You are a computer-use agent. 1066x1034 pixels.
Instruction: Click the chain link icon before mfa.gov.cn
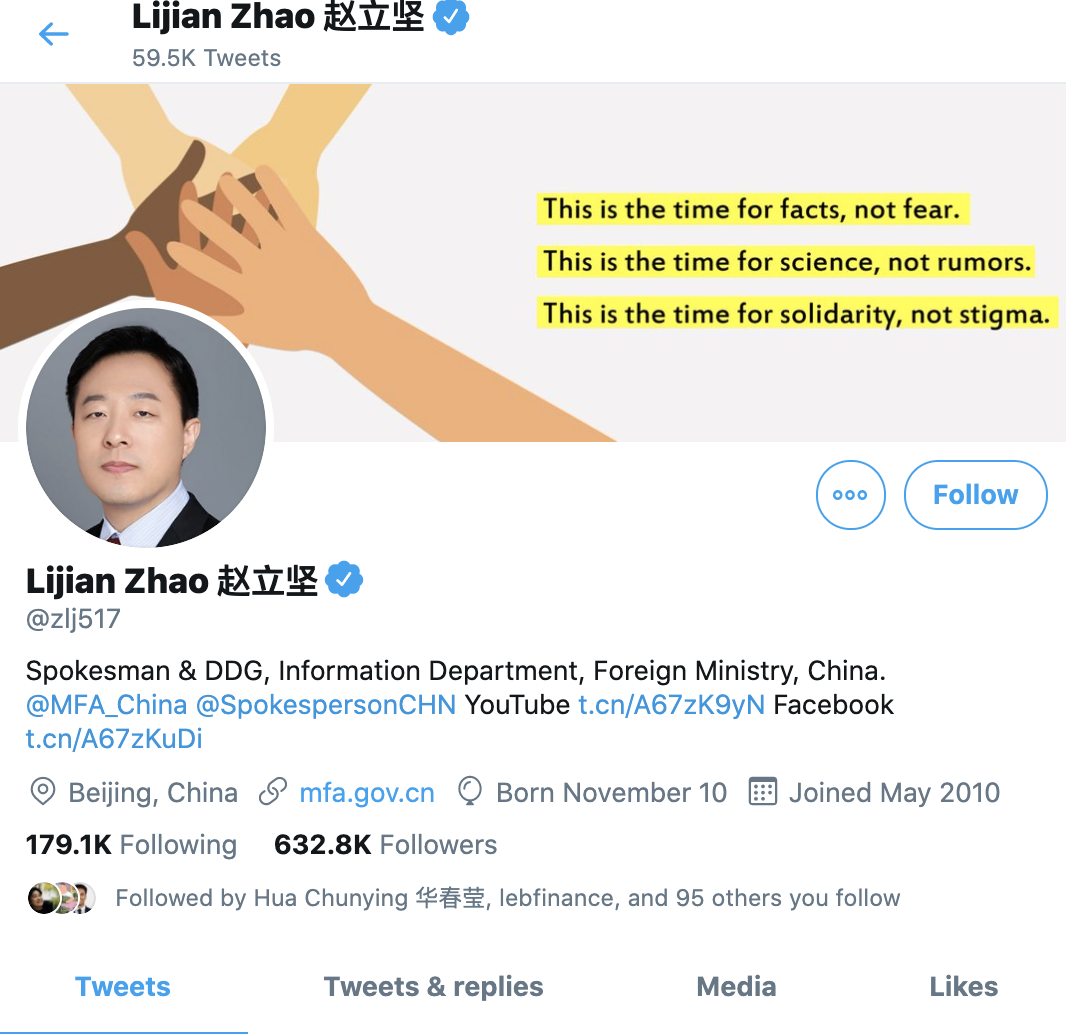(273, 792)
